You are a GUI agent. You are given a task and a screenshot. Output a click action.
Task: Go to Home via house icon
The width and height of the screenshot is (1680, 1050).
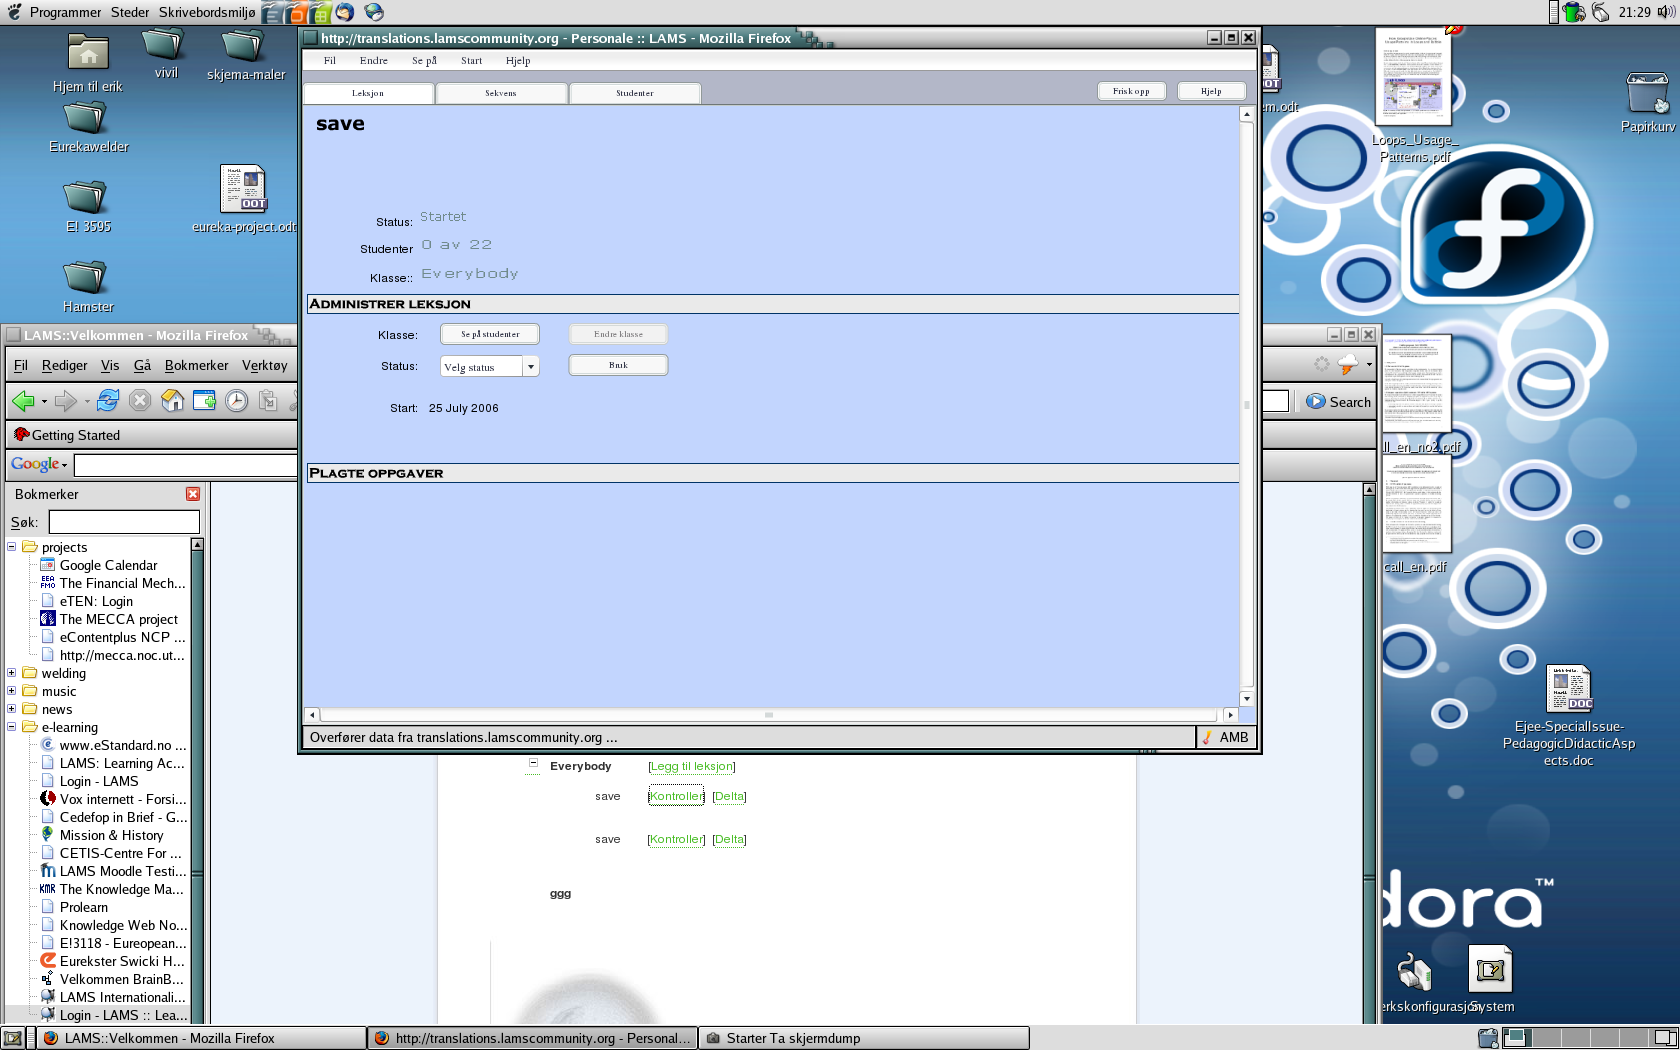pos(173,401)
